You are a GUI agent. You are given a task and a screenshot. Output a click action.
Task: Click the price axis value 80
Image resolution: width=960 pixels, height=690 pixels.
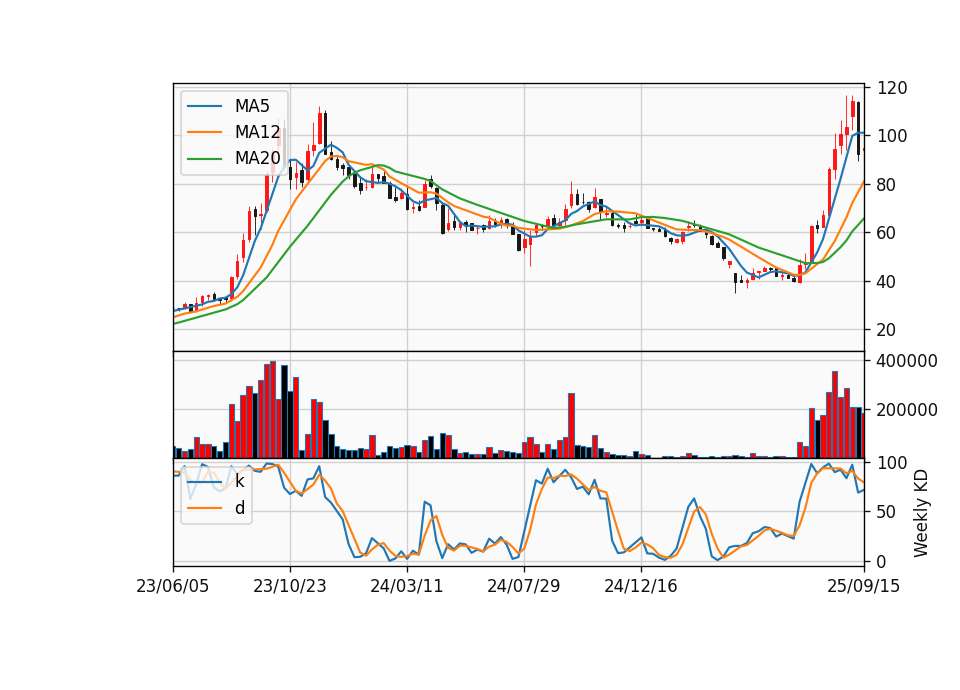pos(887,185)
